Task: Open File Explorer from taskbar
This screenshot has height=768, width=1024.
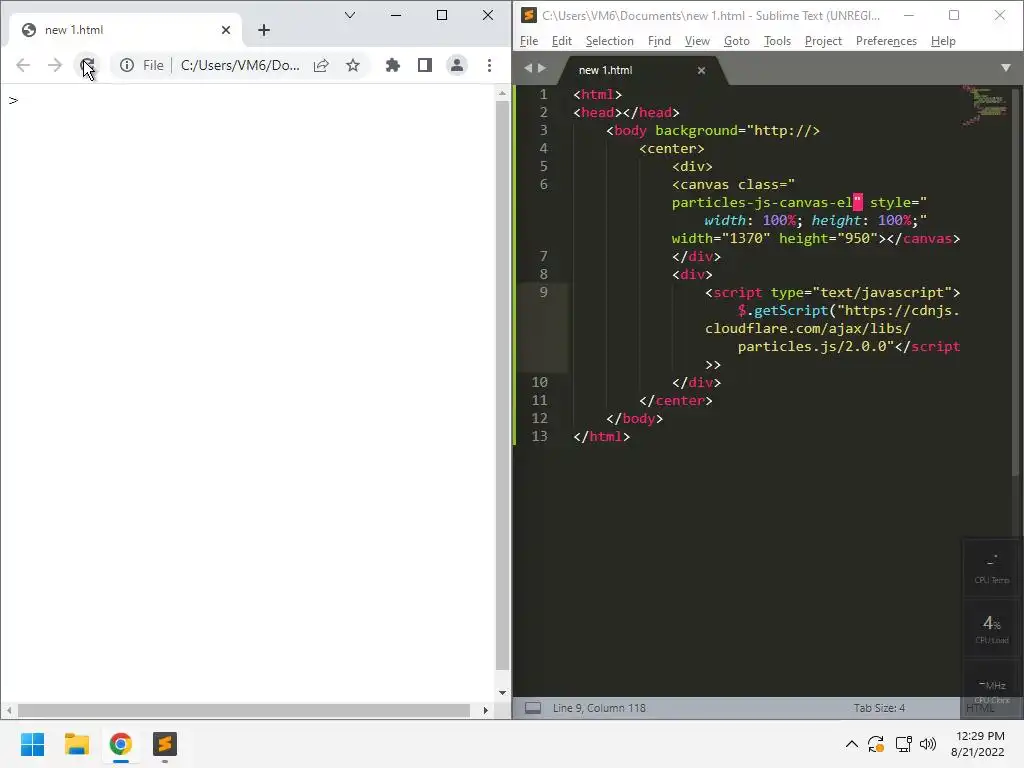Action: pos(77,744)
